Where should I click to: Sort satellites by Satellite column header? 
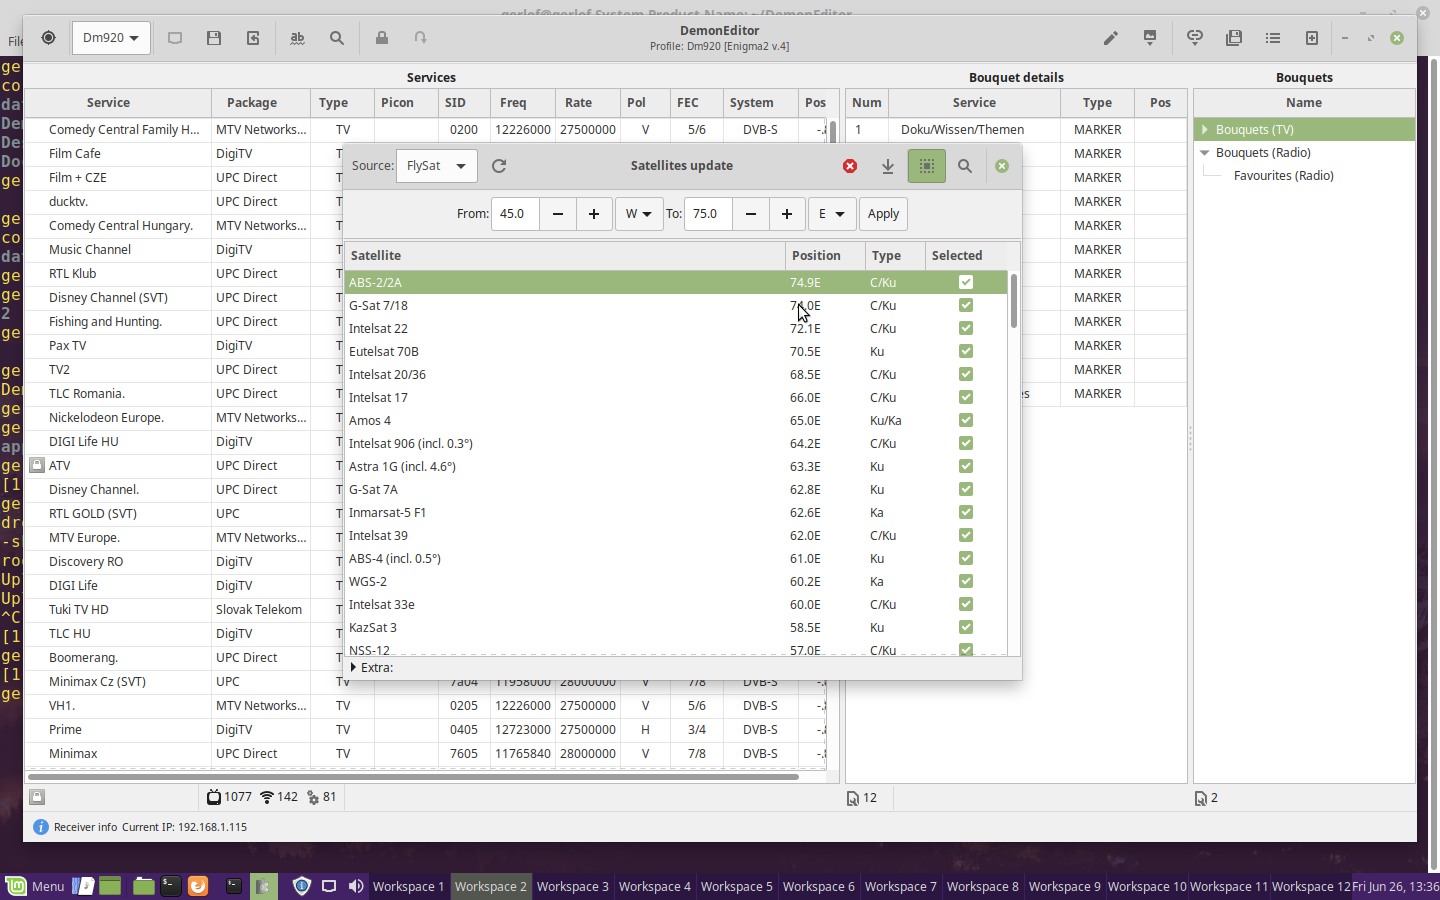pyautogui.click(x=565, y=255)
